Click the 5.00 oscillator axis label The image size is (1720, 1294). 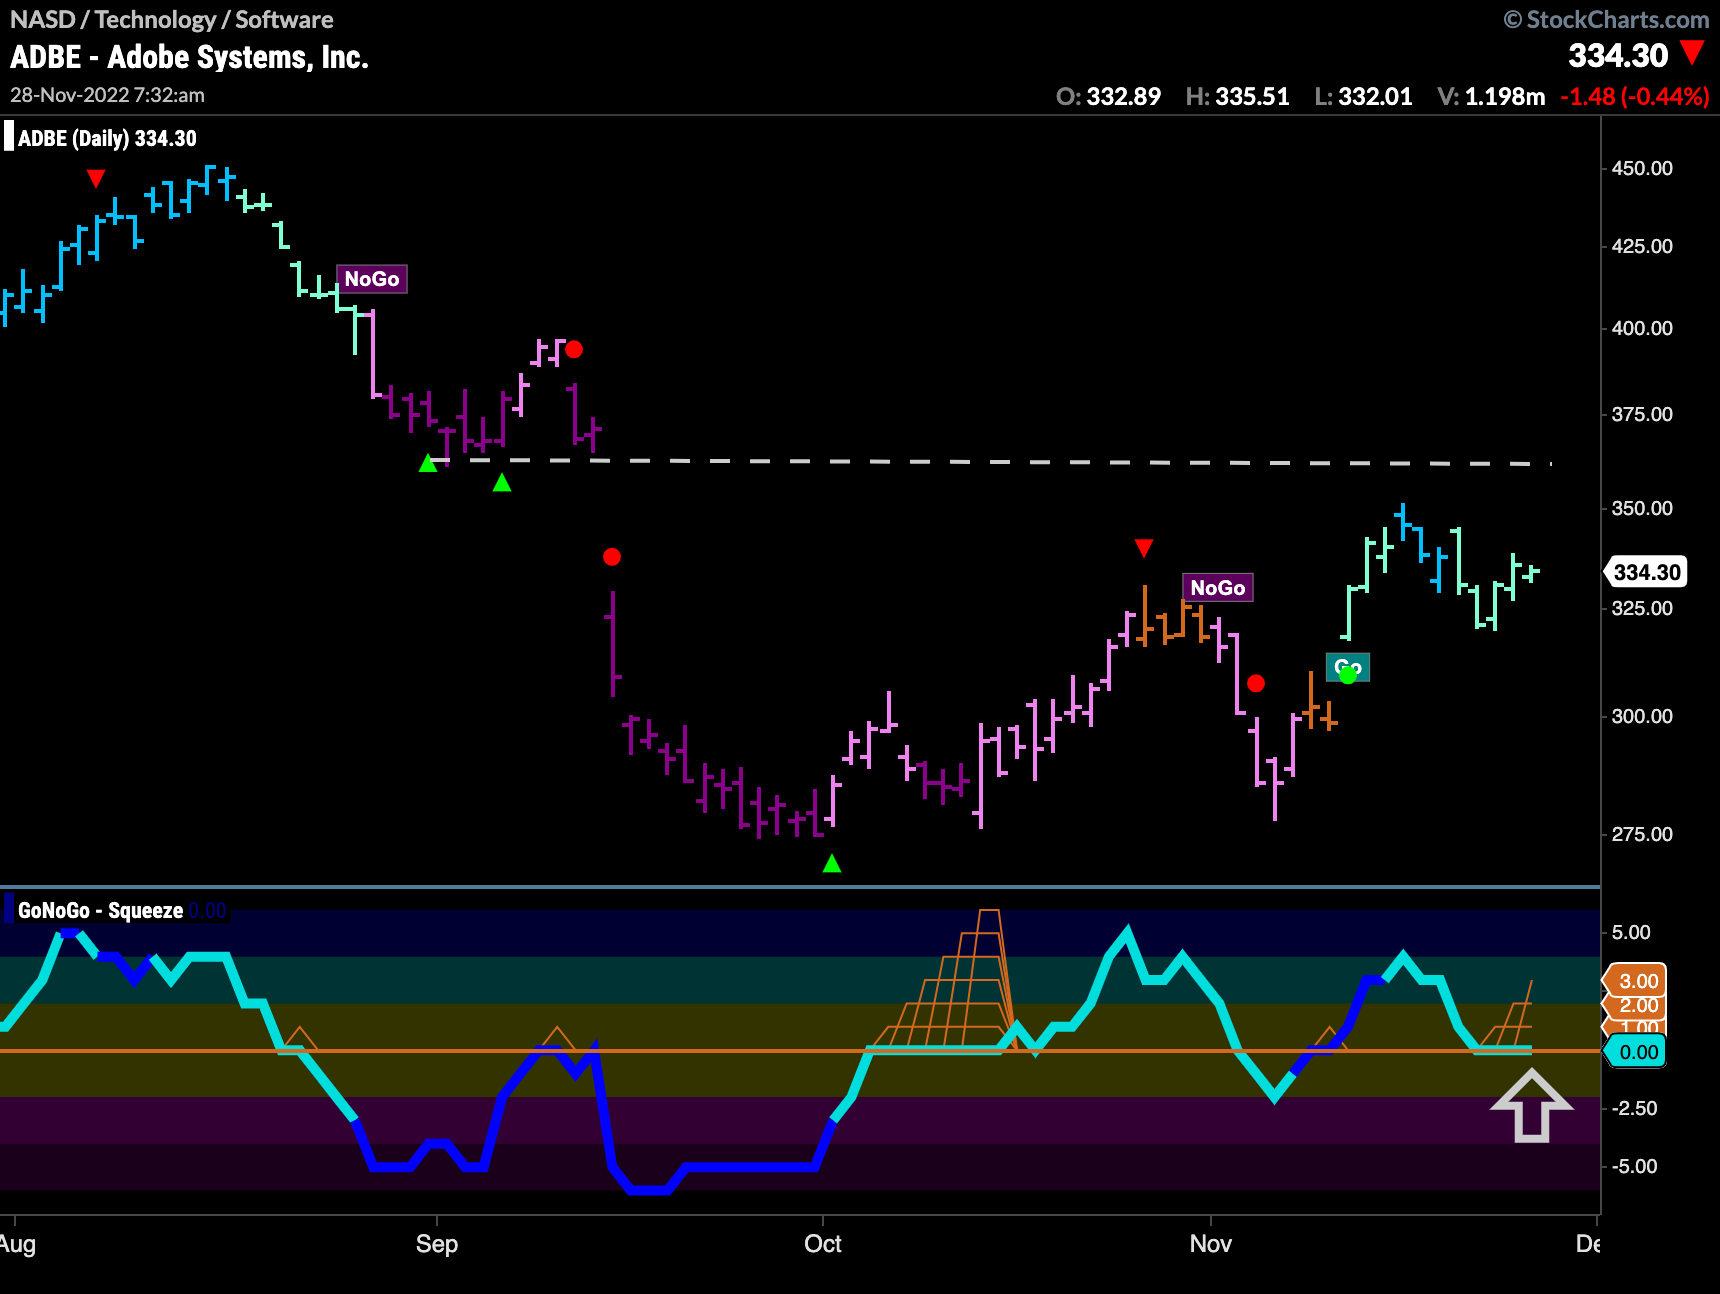pyautogui.click(x=1631, y=932)
